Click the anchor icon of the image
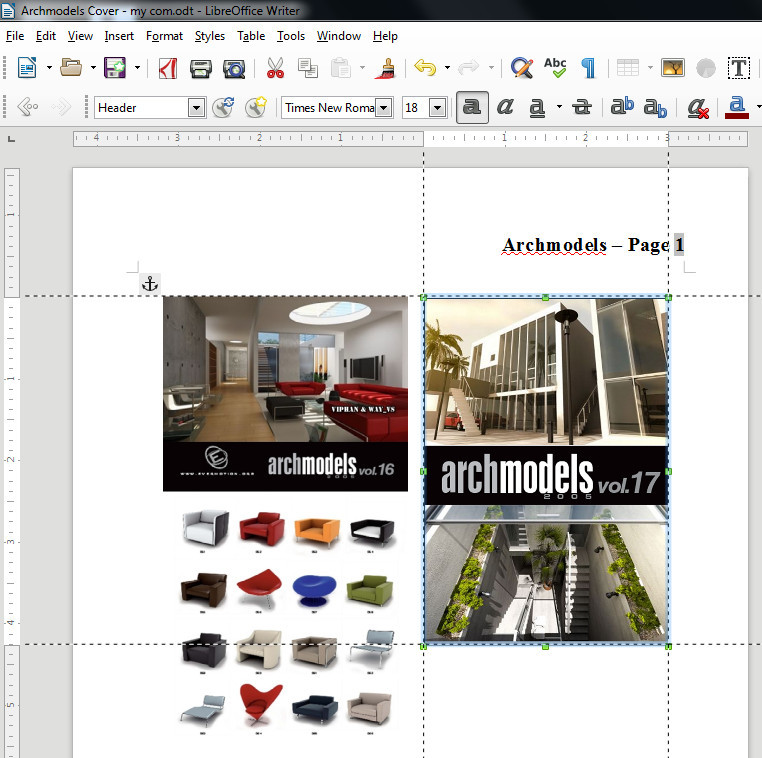 click(150, 283)
